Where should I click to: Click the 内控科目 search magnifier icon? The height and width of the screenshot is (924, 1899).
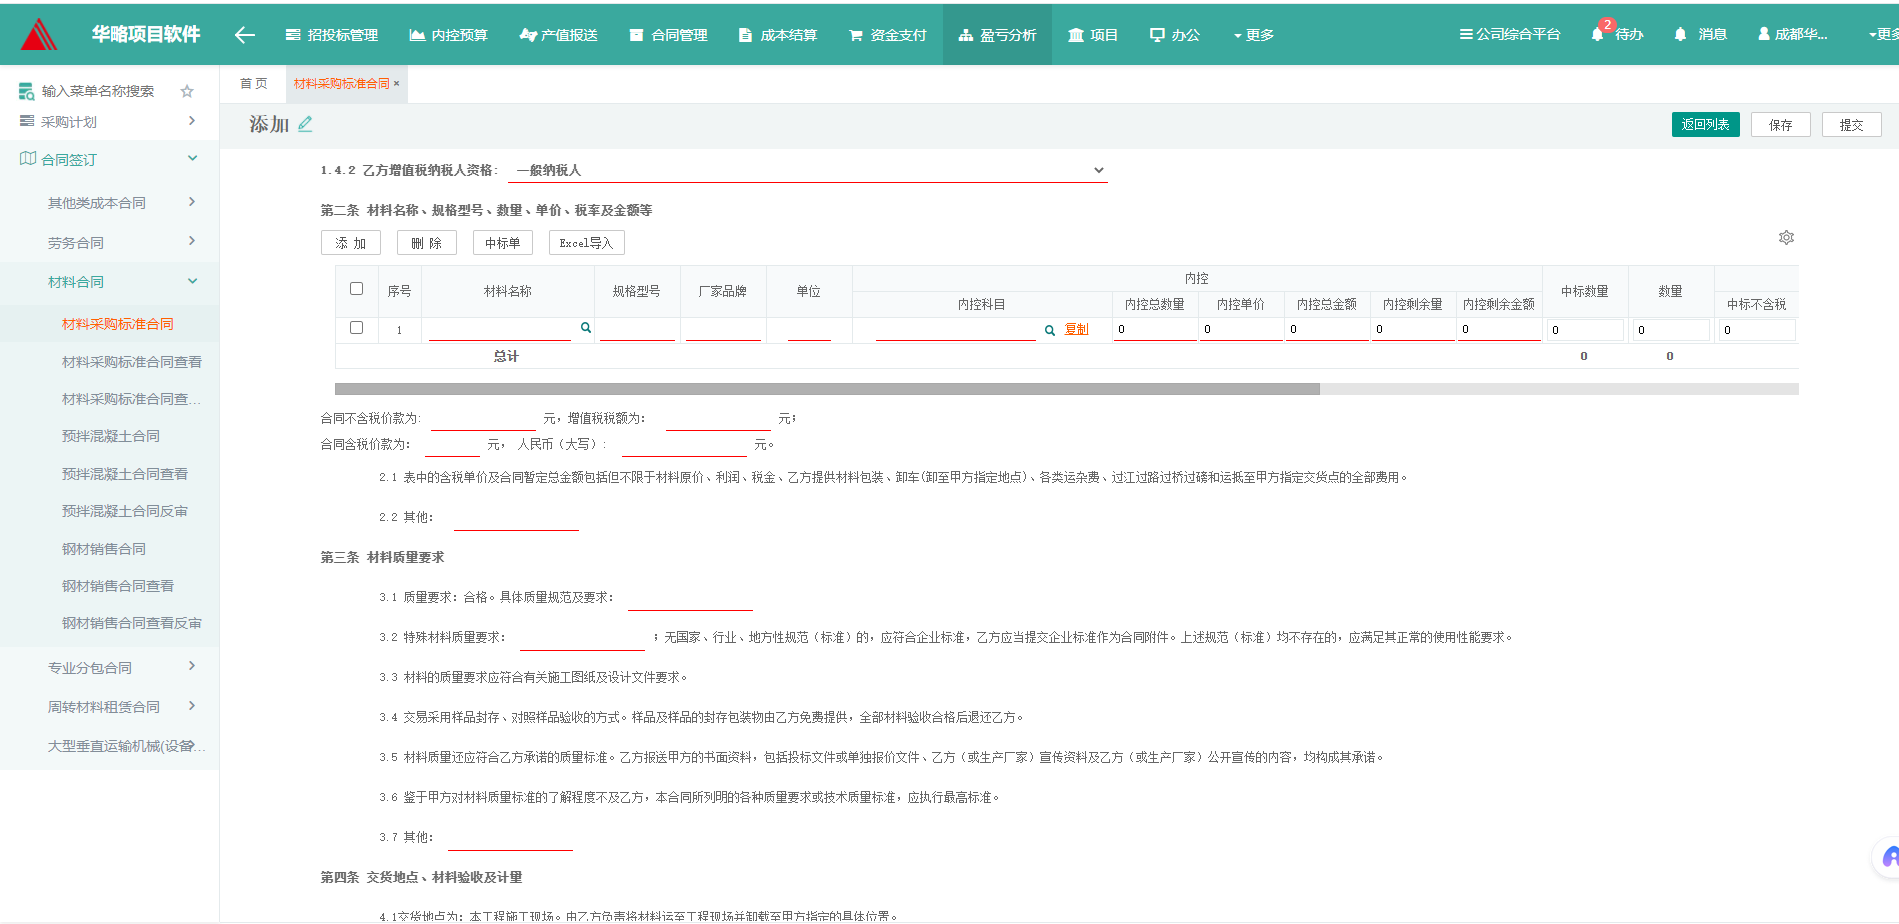(1049, 330)
